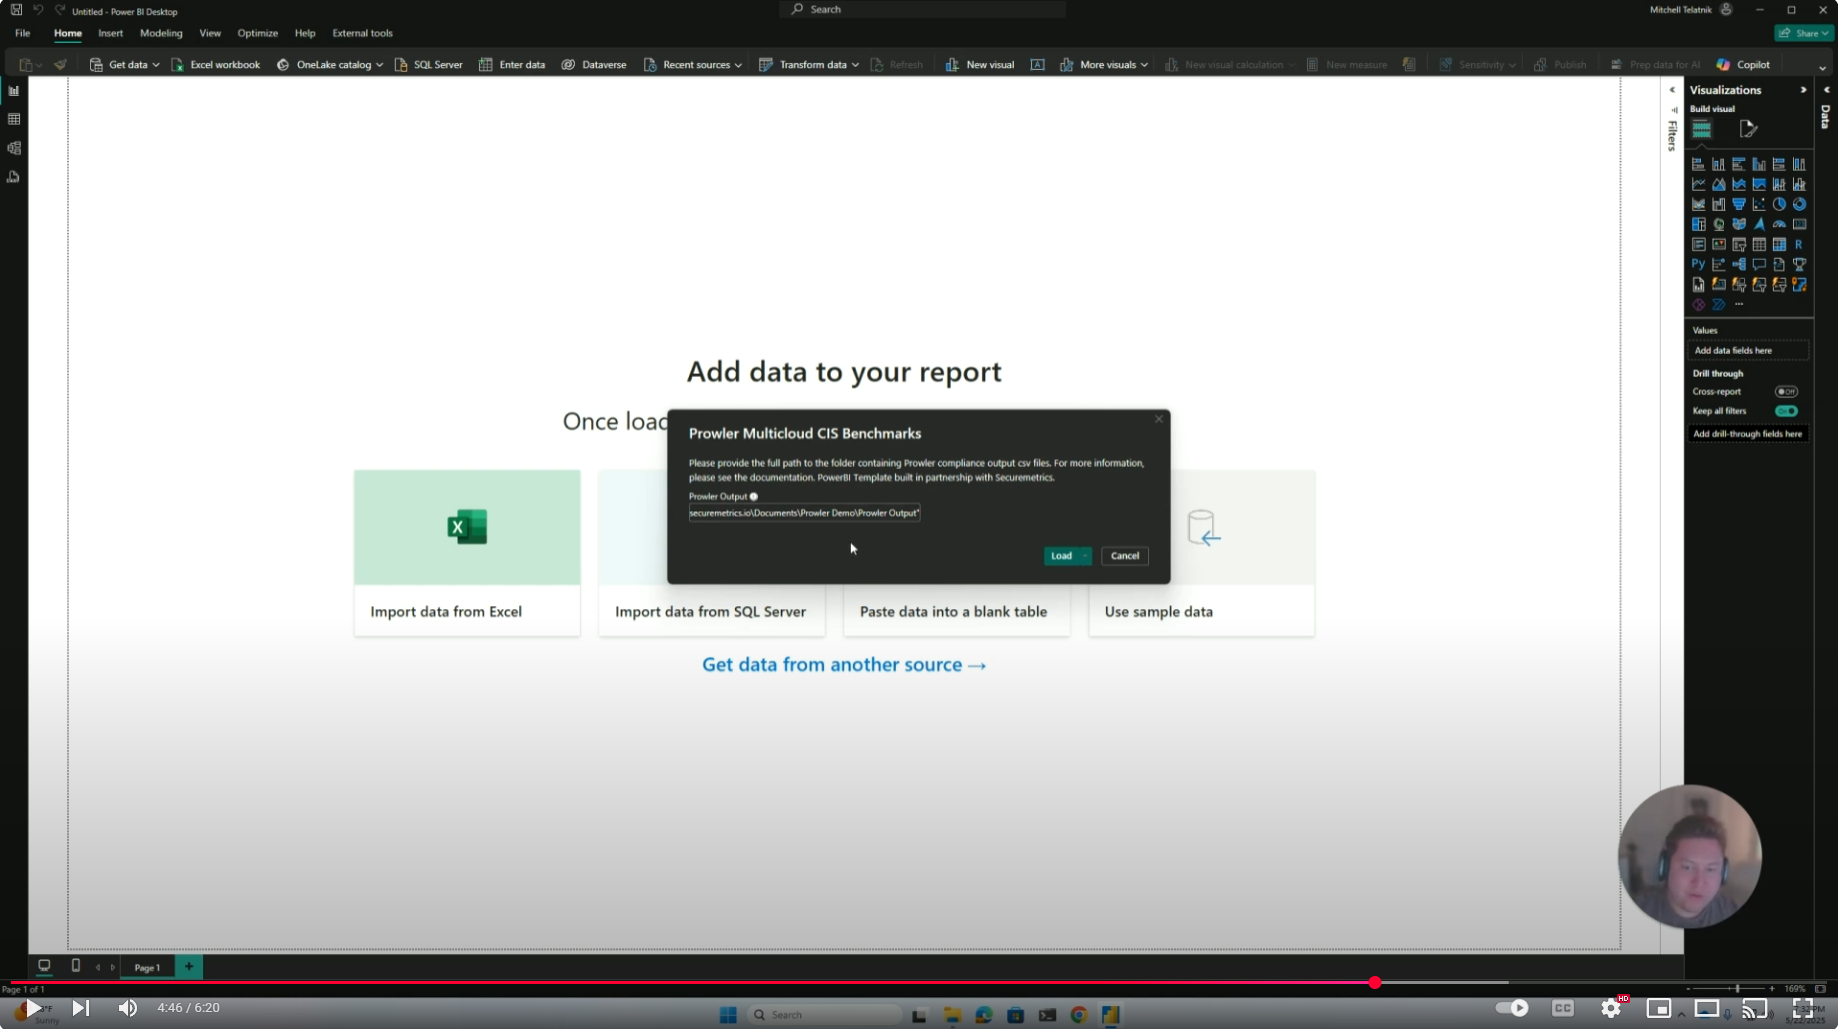
Task: Toggle the Cross-report switch
Action: click(1786, 392)
